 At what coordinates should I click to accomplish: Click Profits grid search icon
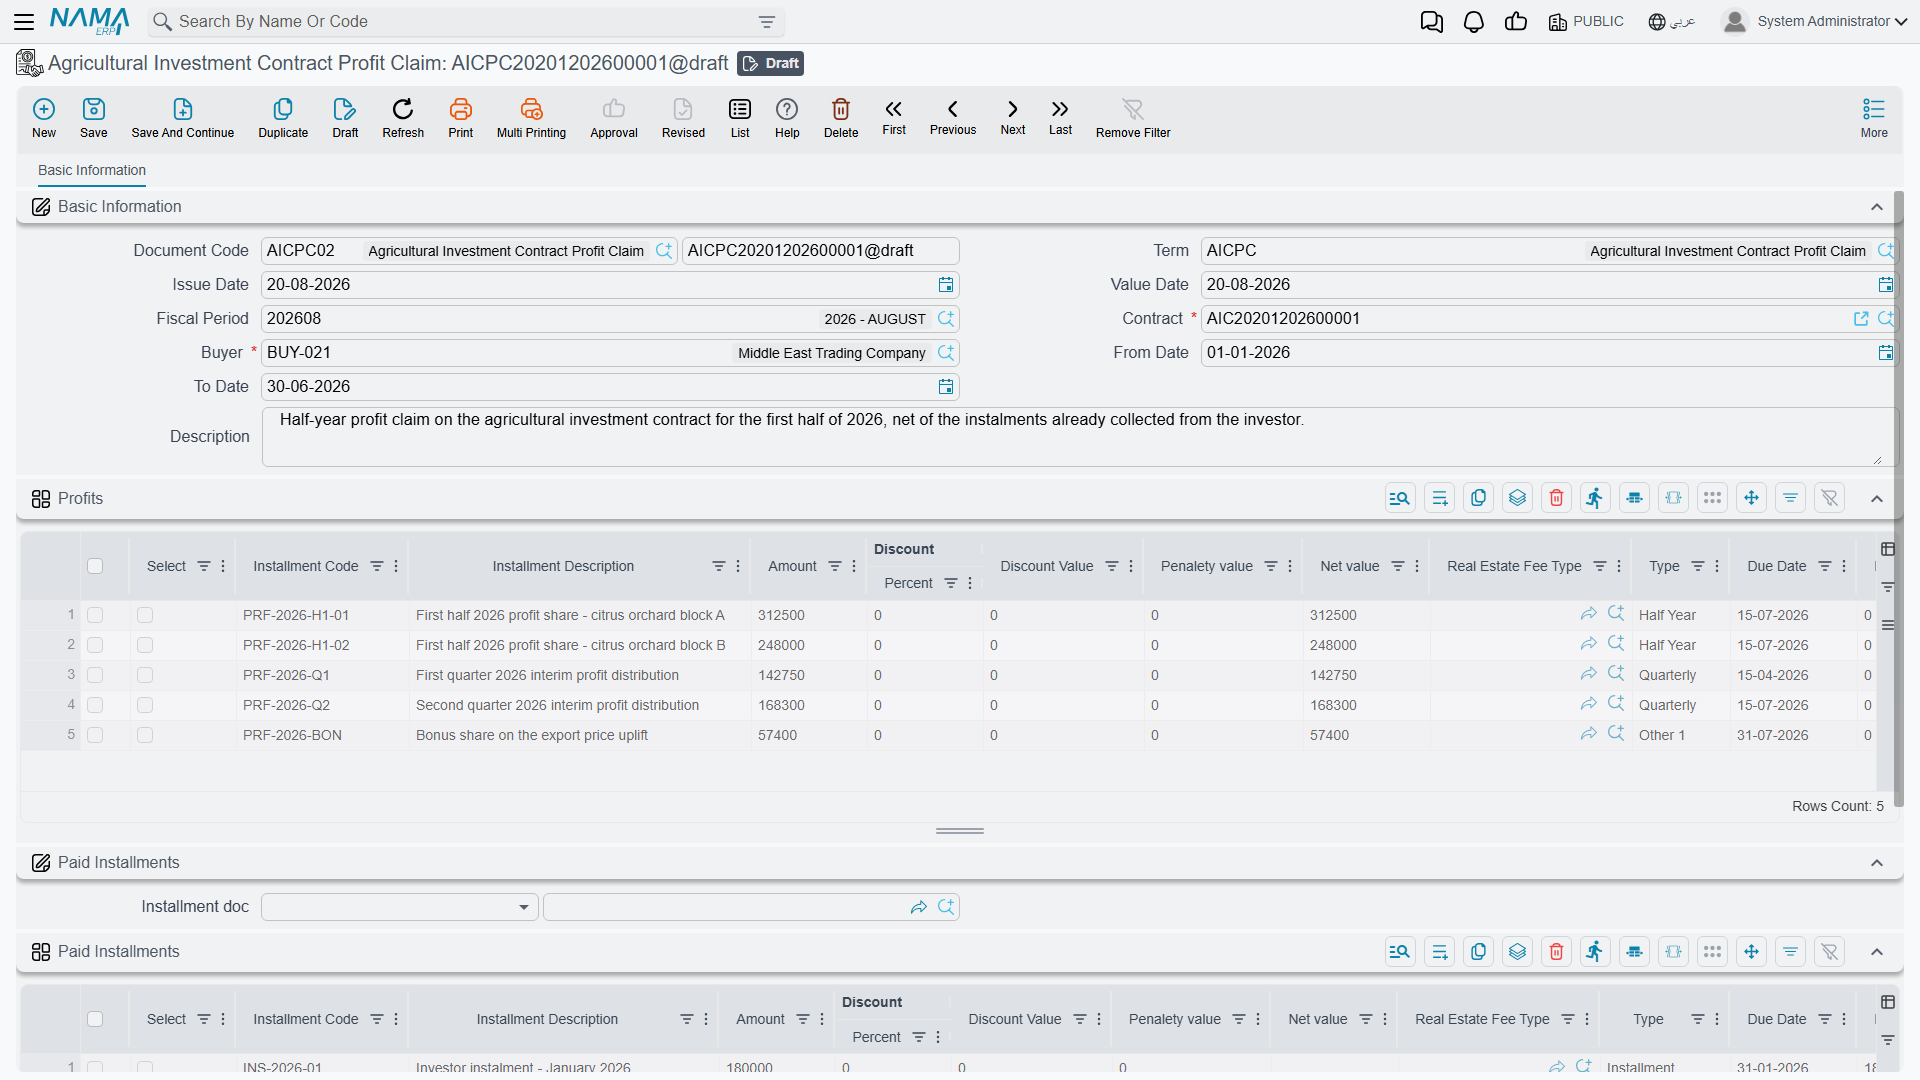point(1400,498)
